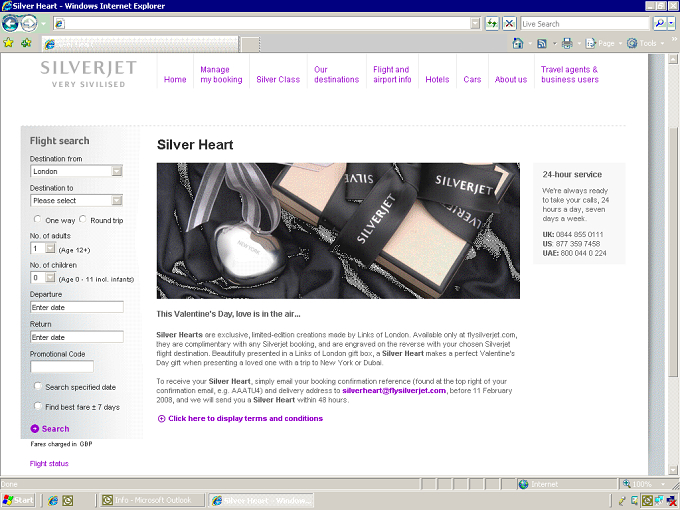Click the purple Search arrow icon
Image resolution: width=680 pixels, height=510 pixels.
coord(35,428)
